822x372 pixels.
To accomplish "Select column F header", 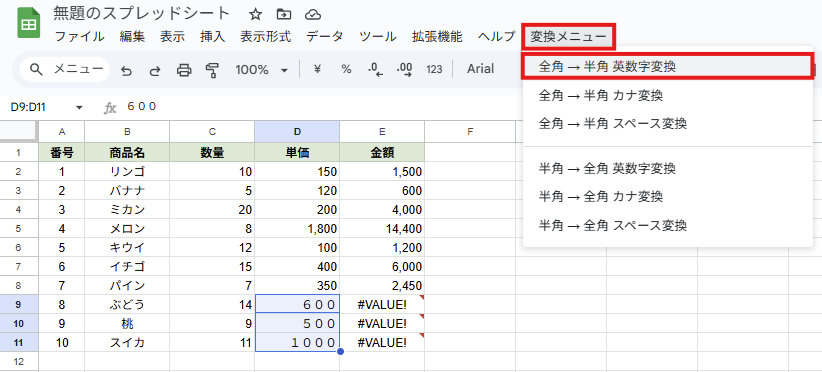I will click(x=470, y=131).
